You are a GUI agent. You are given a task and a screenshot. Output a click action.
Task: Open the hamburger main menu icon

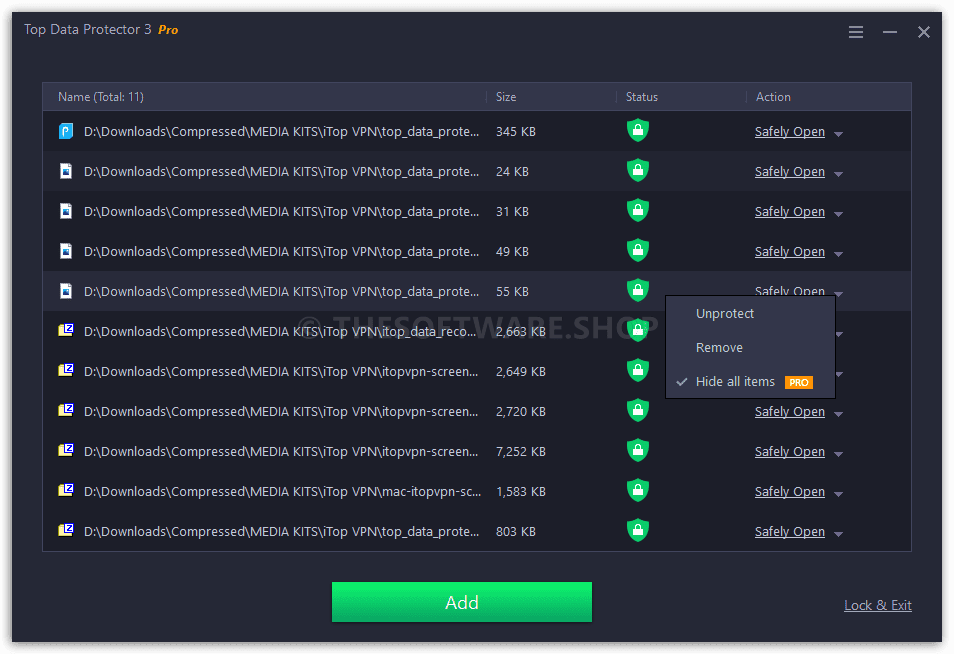click(x=855, y=32)
